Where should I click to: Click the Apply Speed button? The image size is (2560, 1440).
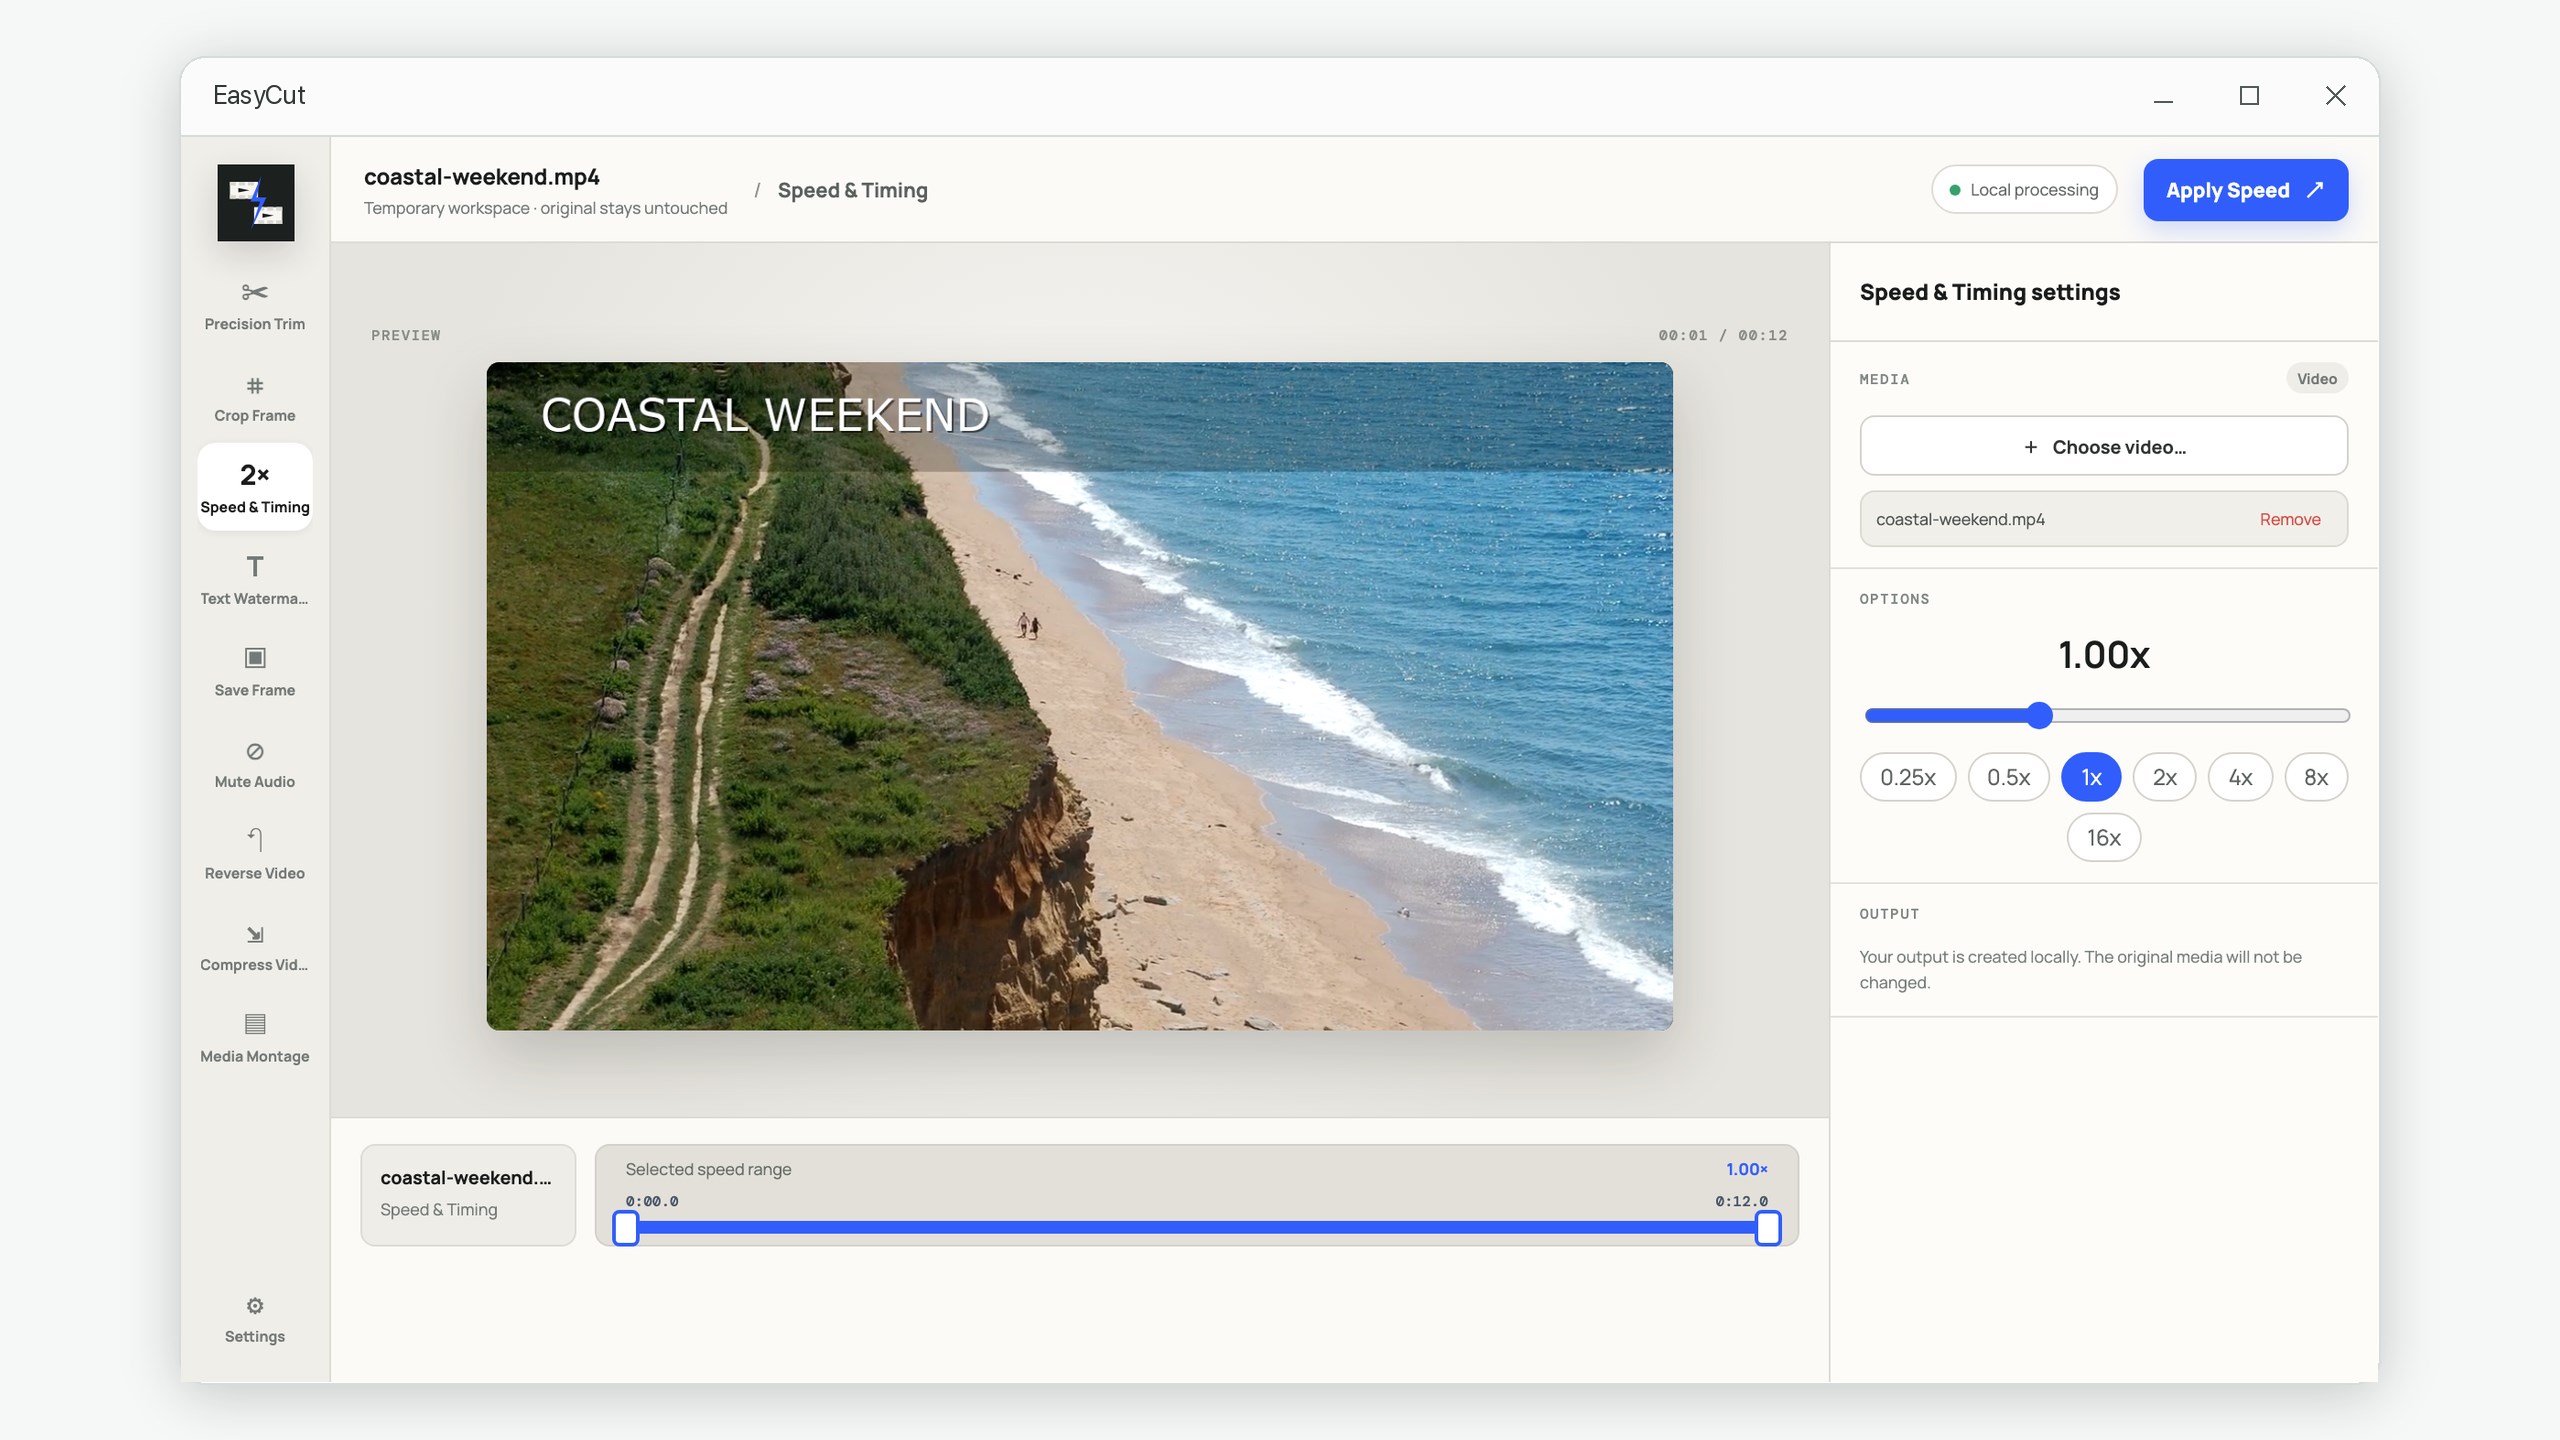(x=2245, y=190)
